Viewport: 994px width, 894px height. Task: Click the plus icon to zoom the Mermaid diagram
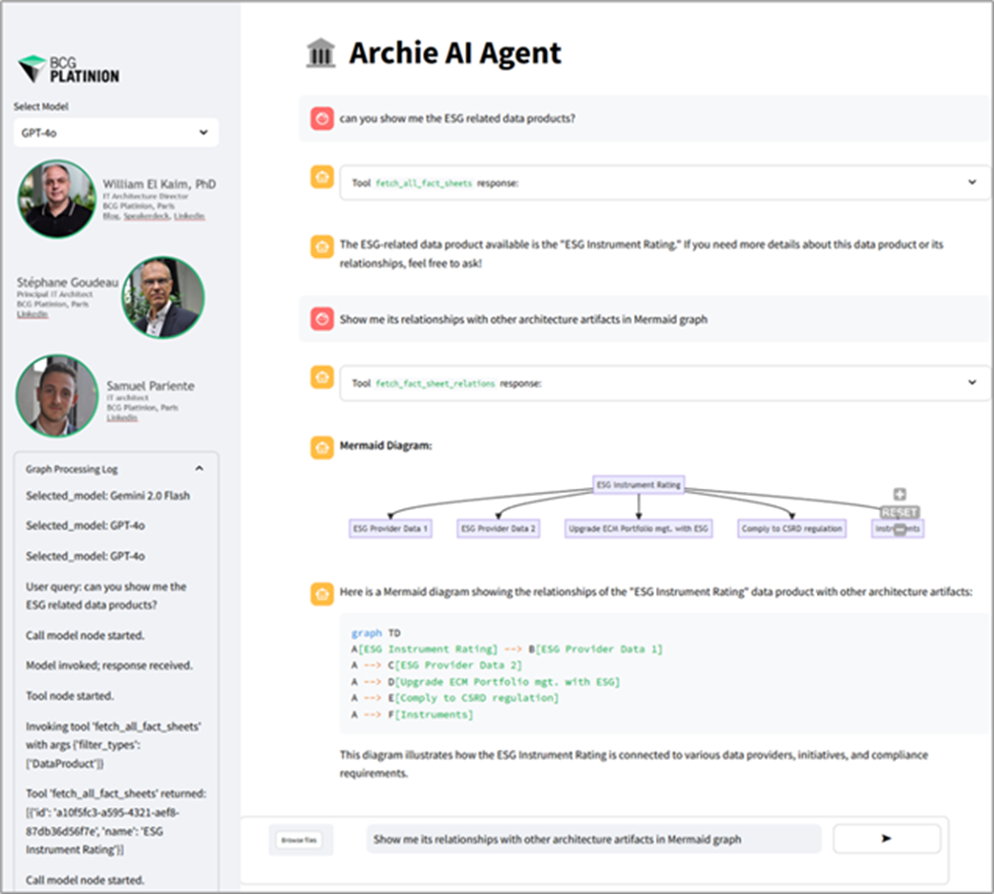tap(899, 493)
